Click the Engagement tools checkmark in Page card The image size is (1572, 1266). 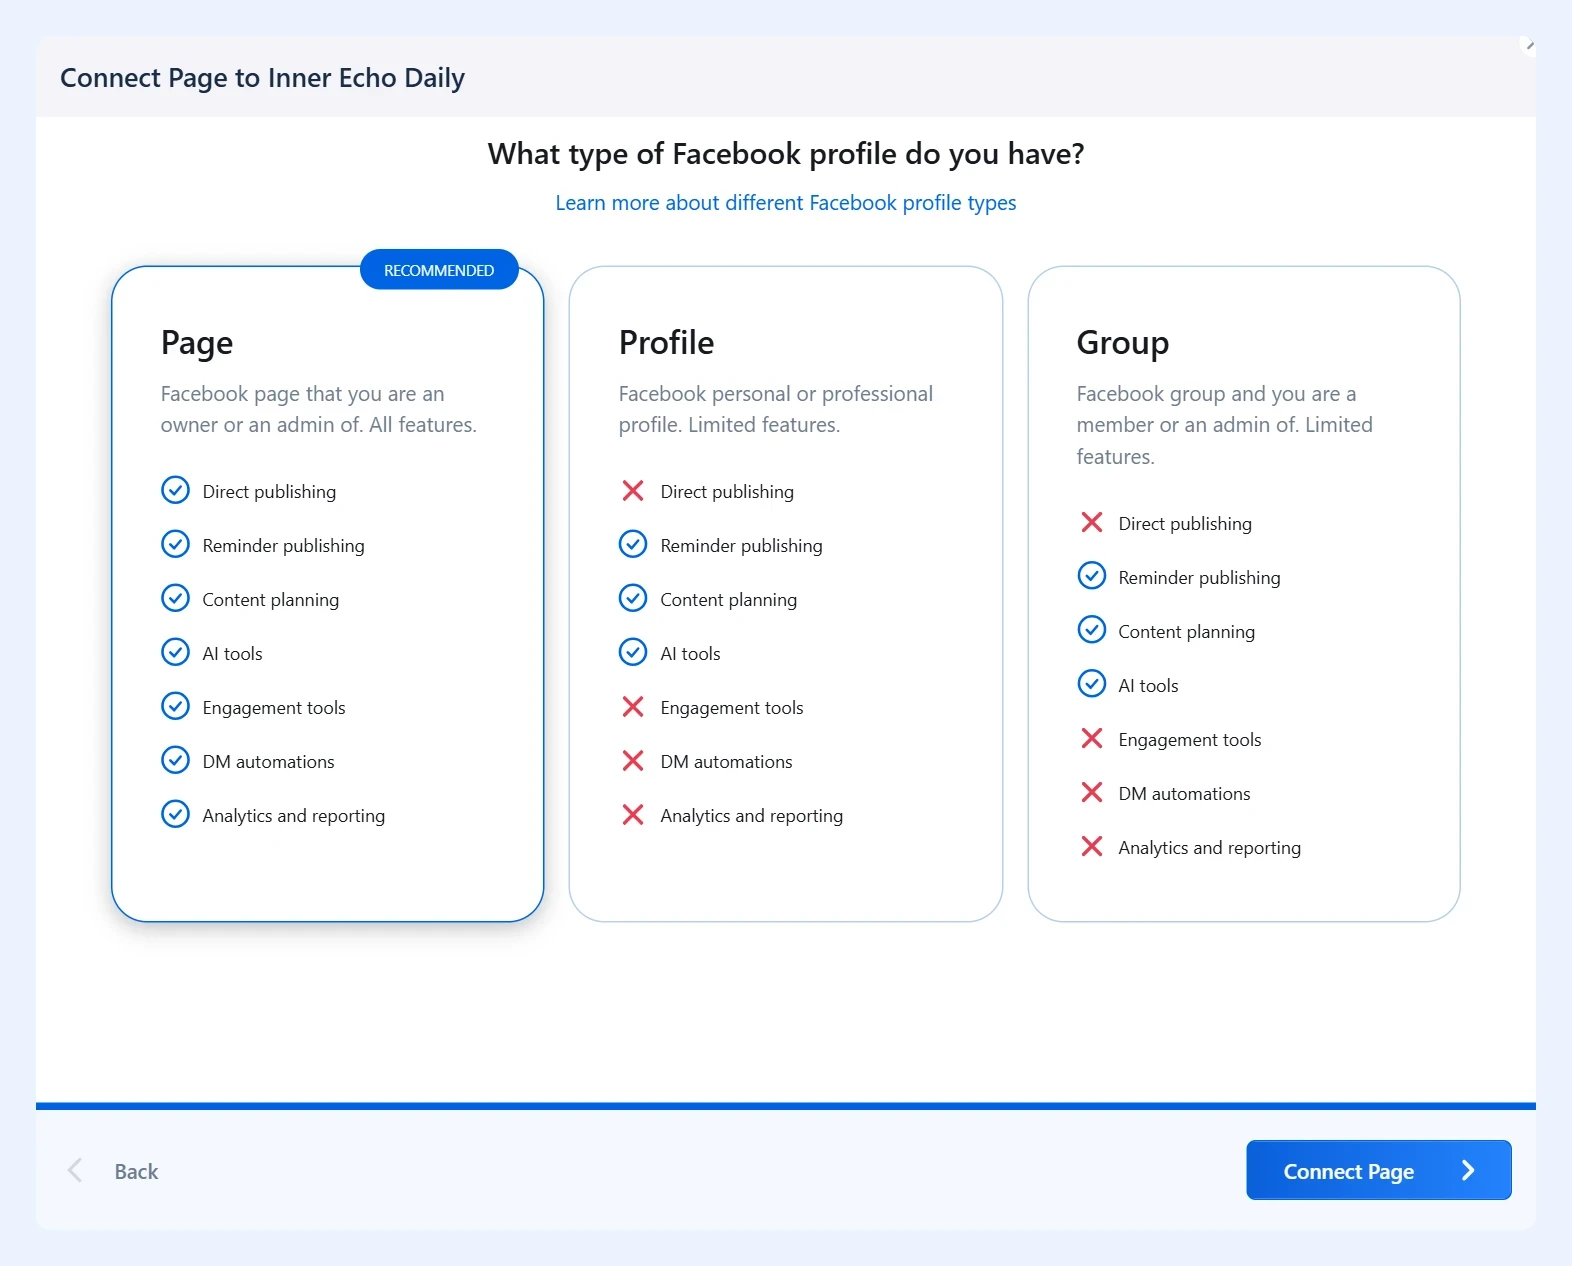coord(175,706)
